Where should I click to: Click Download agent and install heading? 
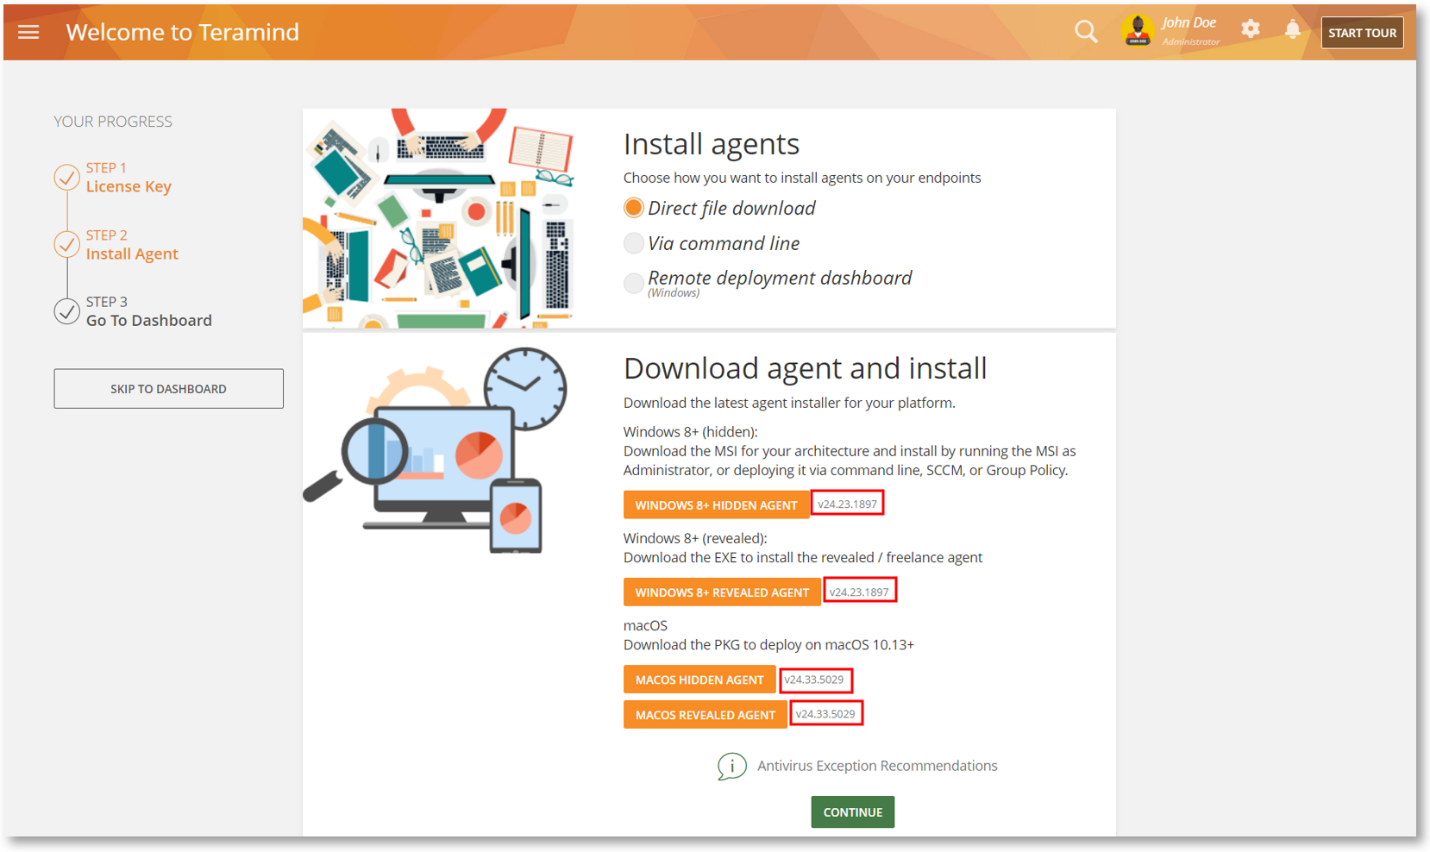pyautogui.click(x=805, y=368)
